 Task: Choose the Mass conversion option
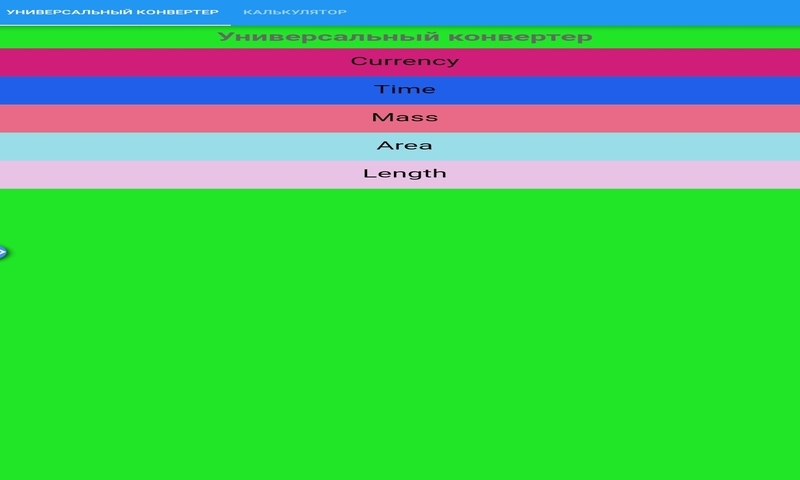[x=400, y=118]
